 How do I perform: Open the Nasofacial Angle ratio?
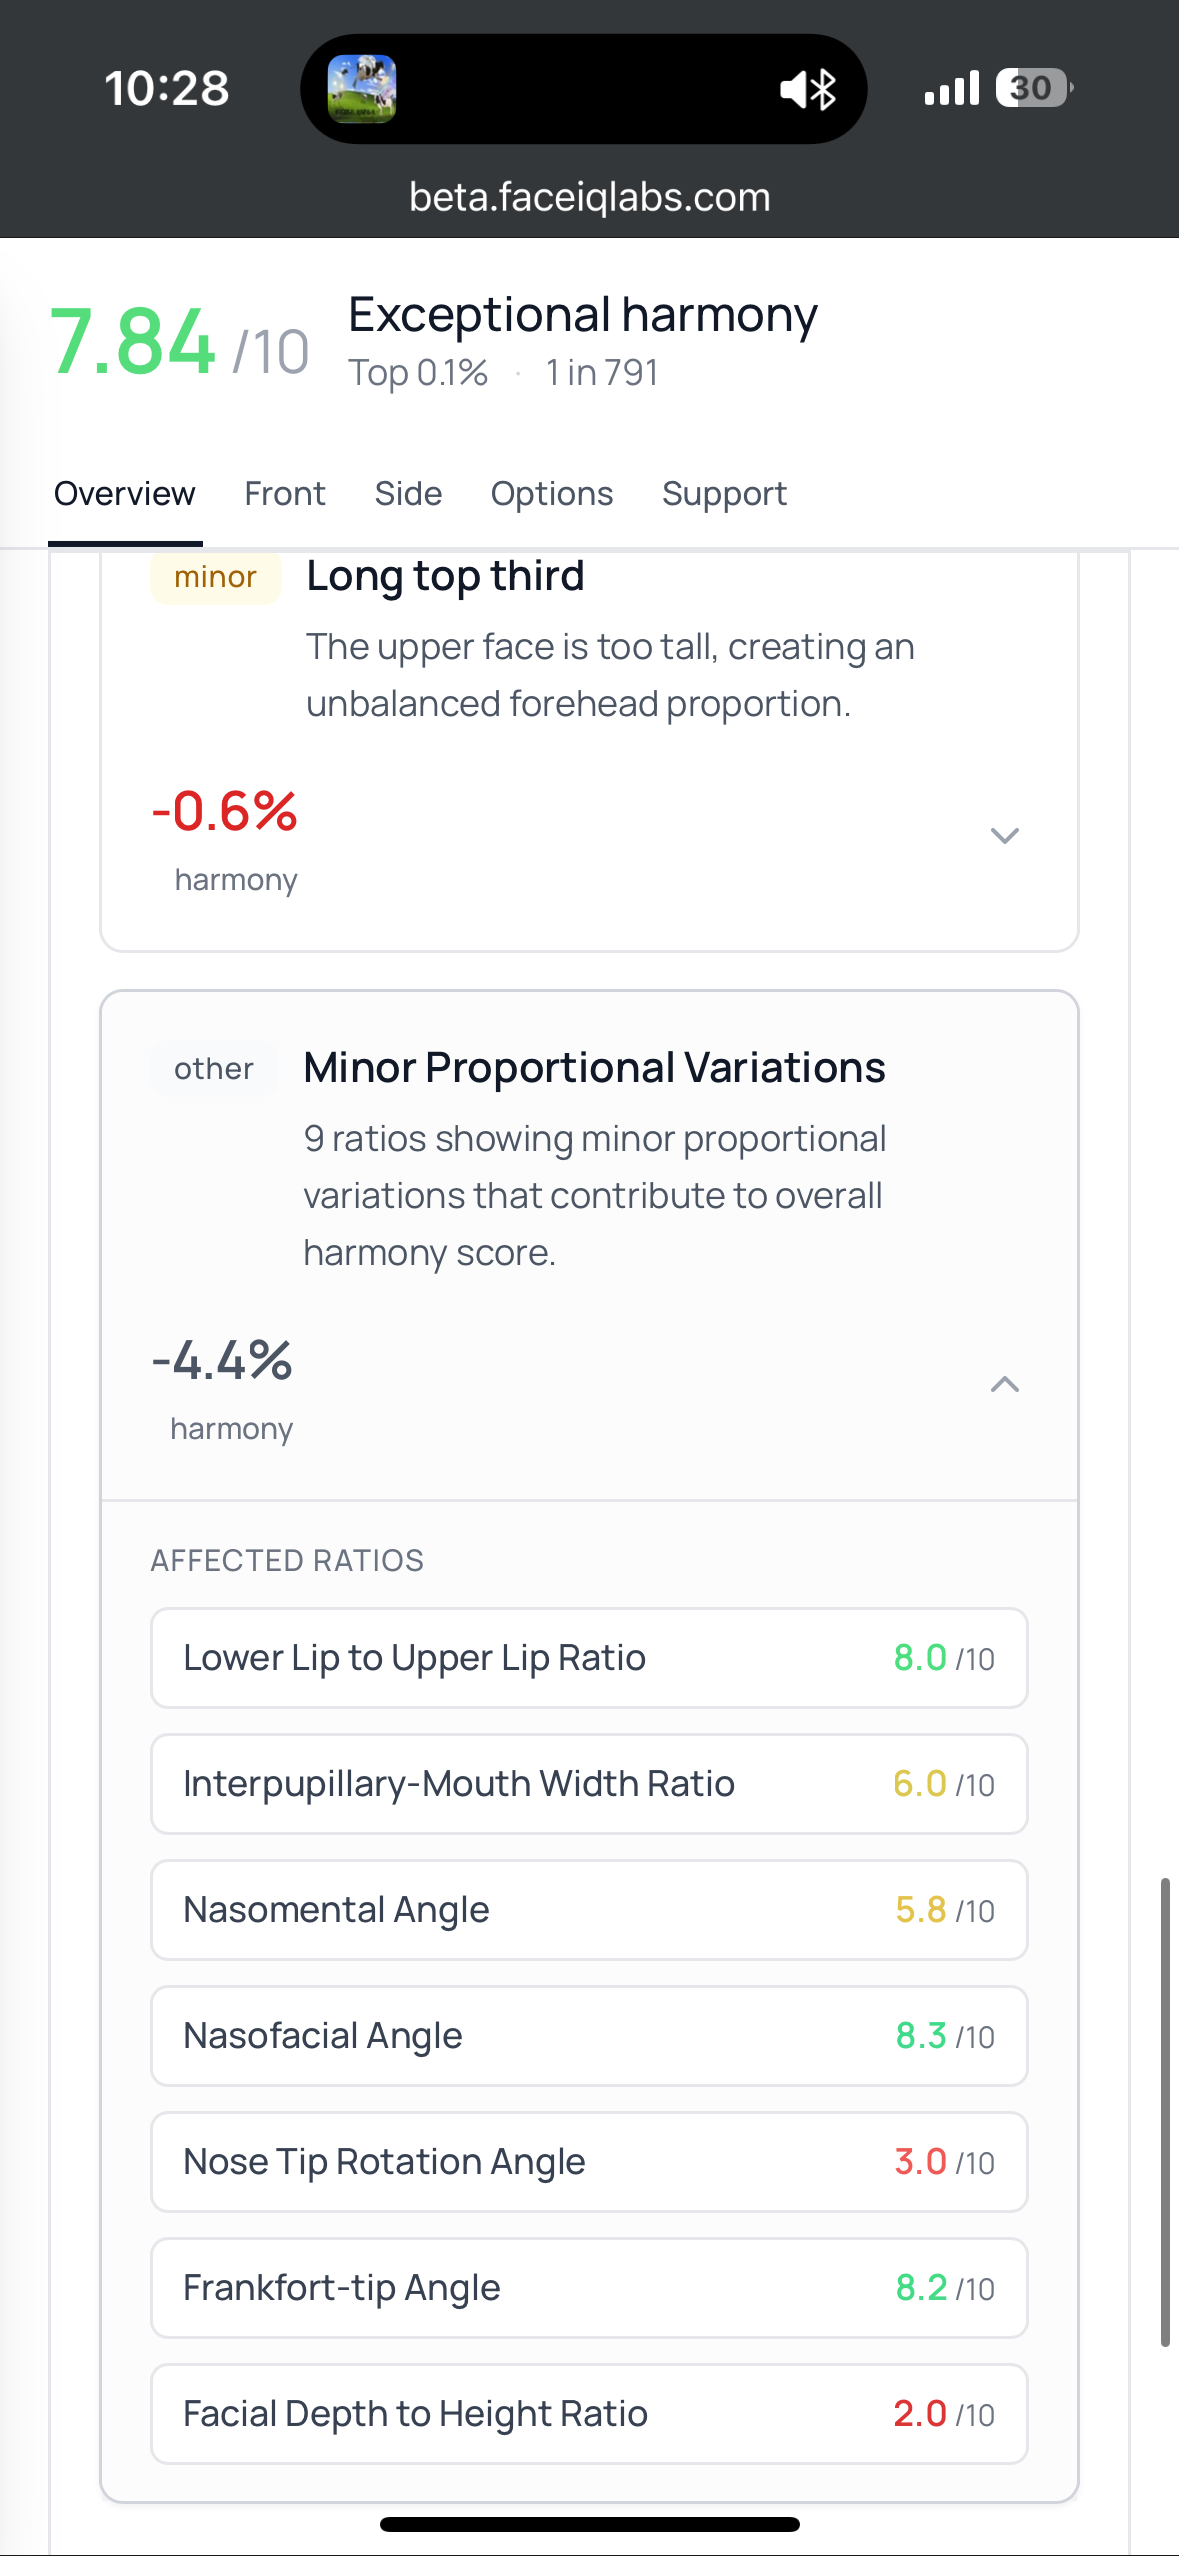[x=589, y=2036]
